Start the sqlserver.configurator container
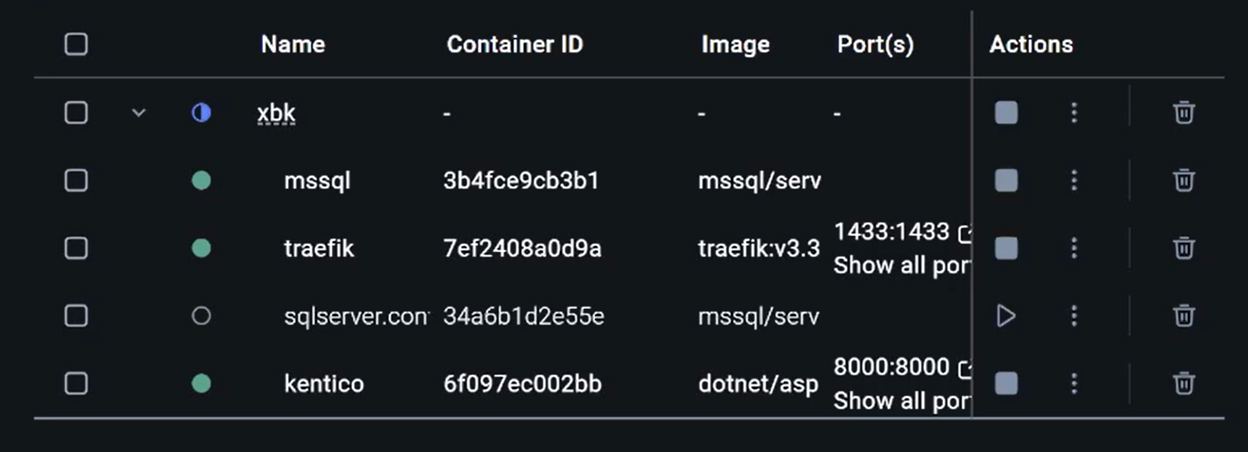 click(1006, 316)
